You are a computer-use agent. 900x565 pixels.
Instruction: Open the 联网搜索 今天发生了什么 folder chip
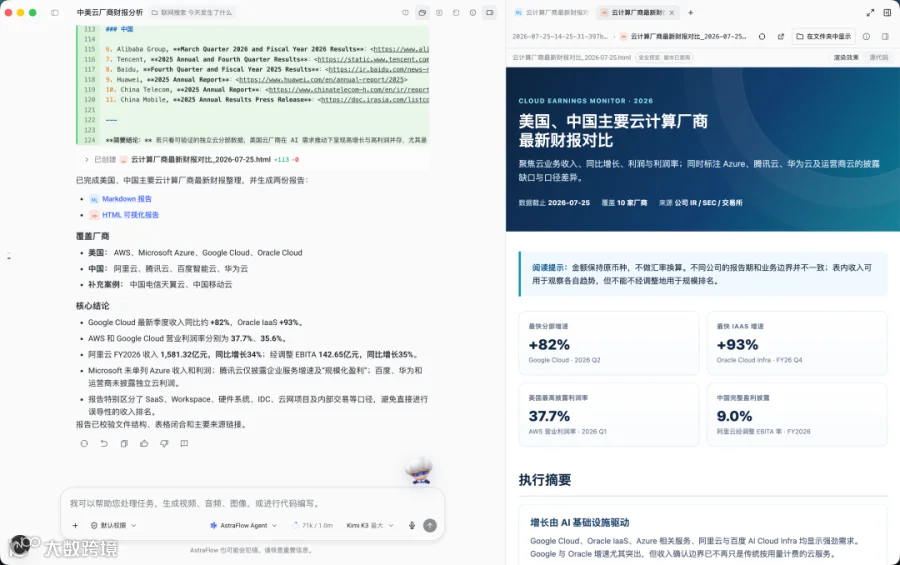192,12
